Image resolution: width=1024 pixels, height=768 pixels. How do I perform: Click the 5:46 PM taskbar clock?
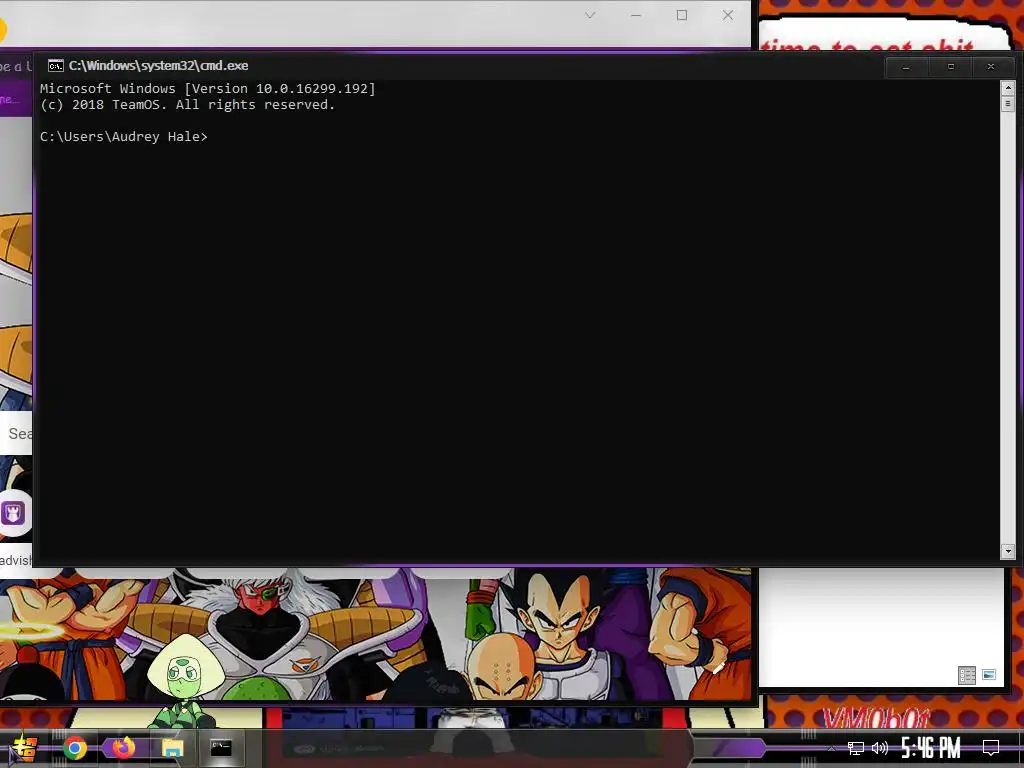tap(931, 748)
